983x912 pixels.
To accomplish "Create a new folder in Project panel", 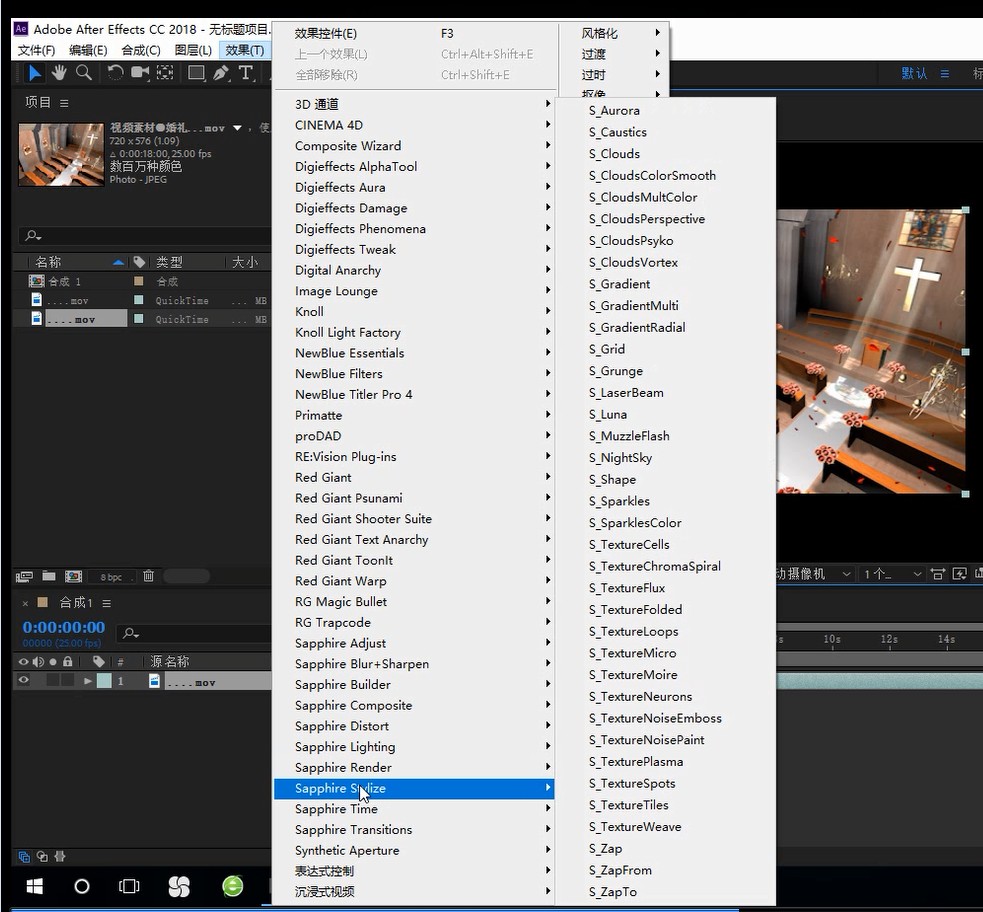I will pyautogui.click(x=49, y=575).
